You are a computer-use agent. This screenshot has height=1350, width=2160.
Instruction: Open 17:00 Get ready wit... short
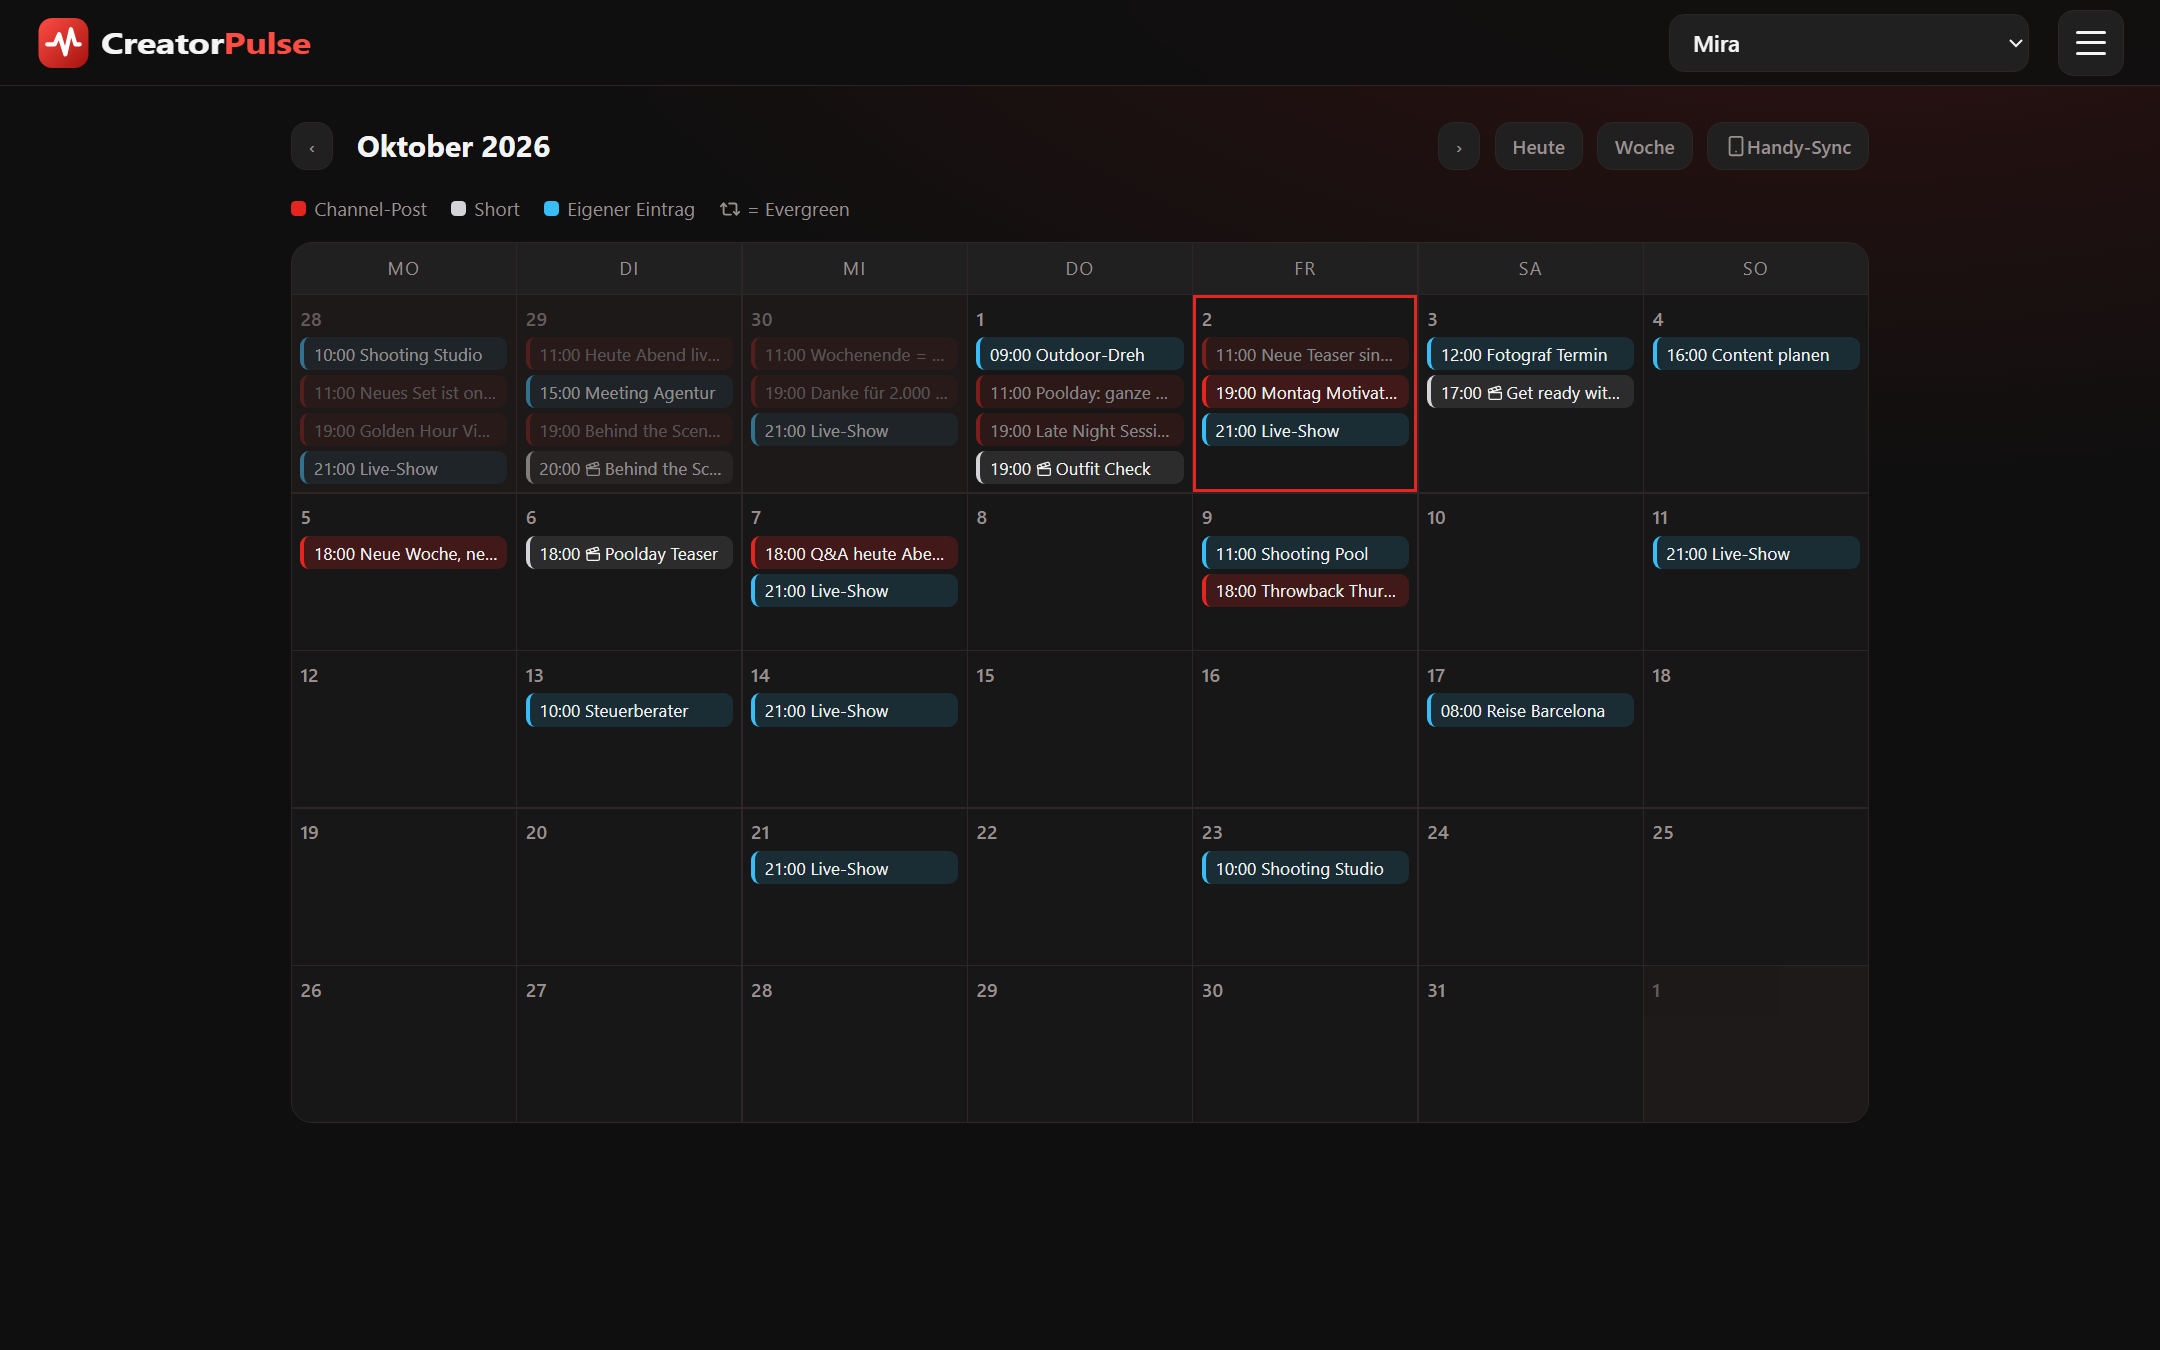pos(1530,393)
